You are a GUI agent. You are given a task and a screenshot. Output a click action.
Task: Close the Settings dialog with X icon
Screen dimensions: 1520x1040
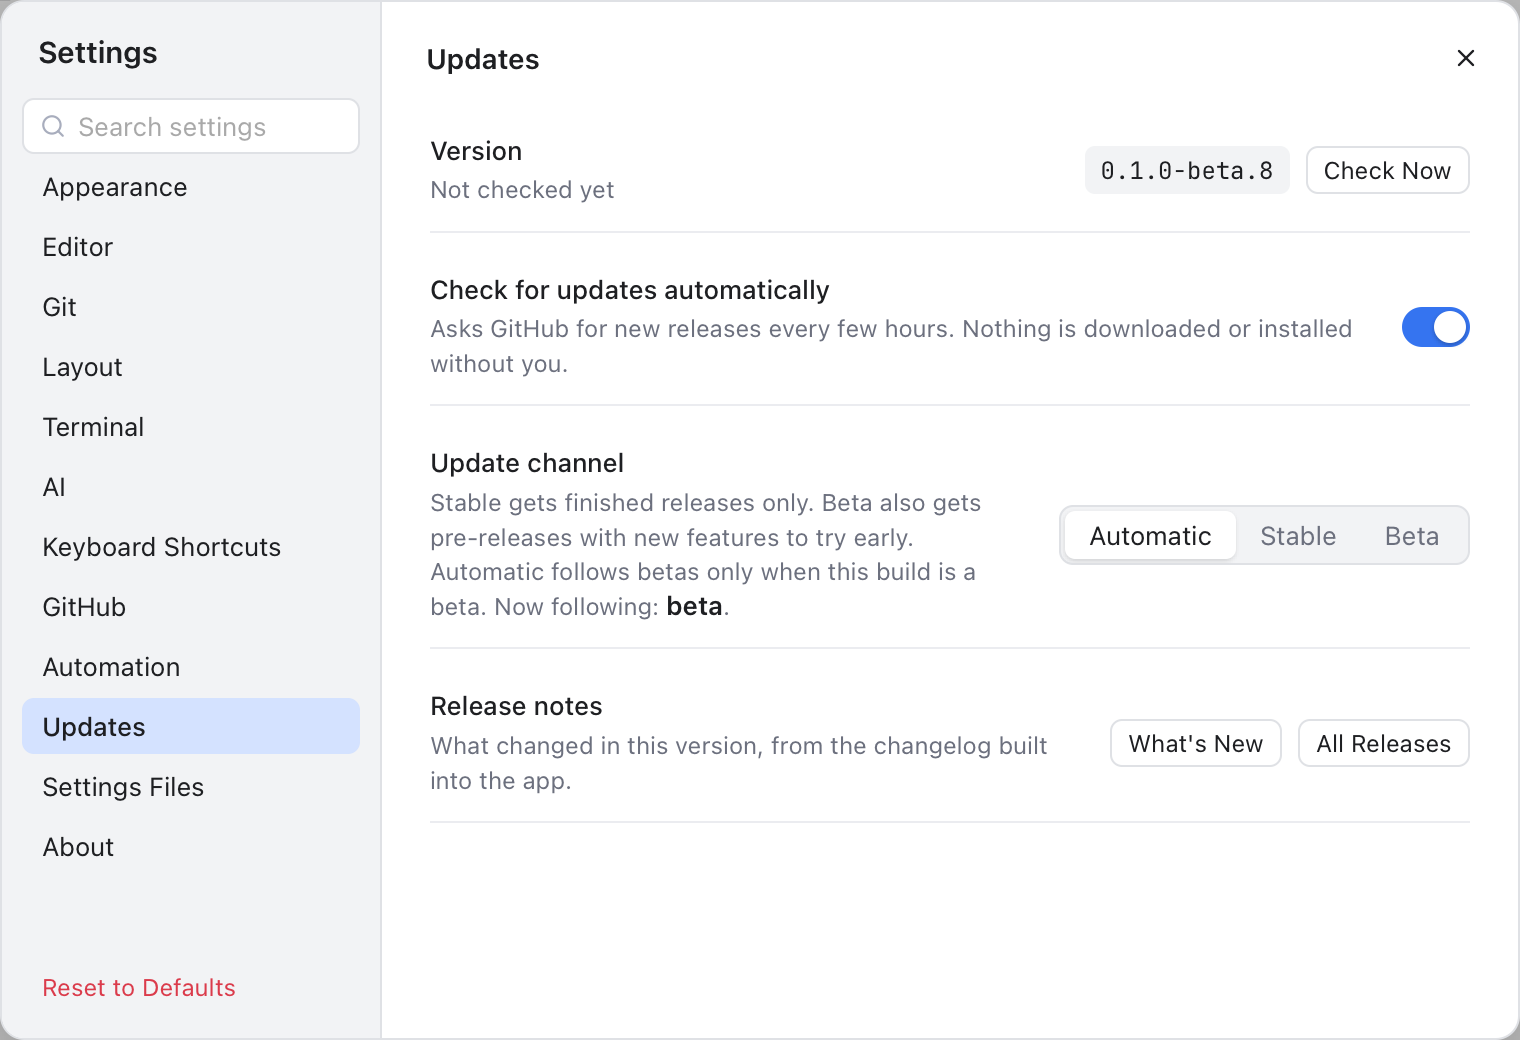click(x=1465, y=58)
